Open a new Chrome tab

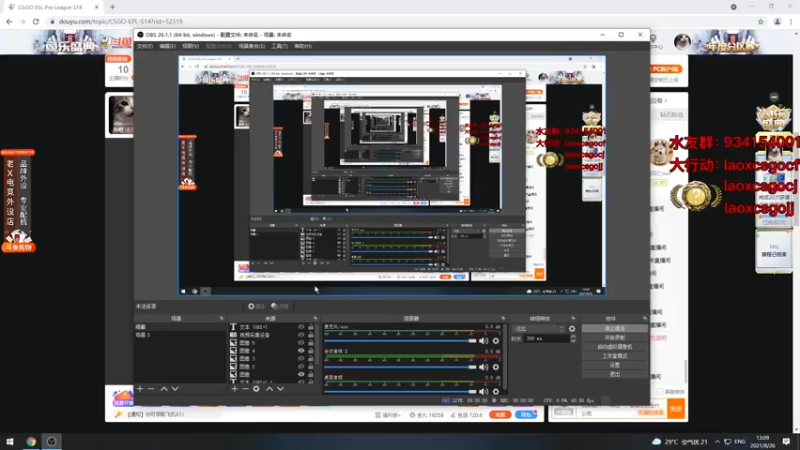coord(112,7)
